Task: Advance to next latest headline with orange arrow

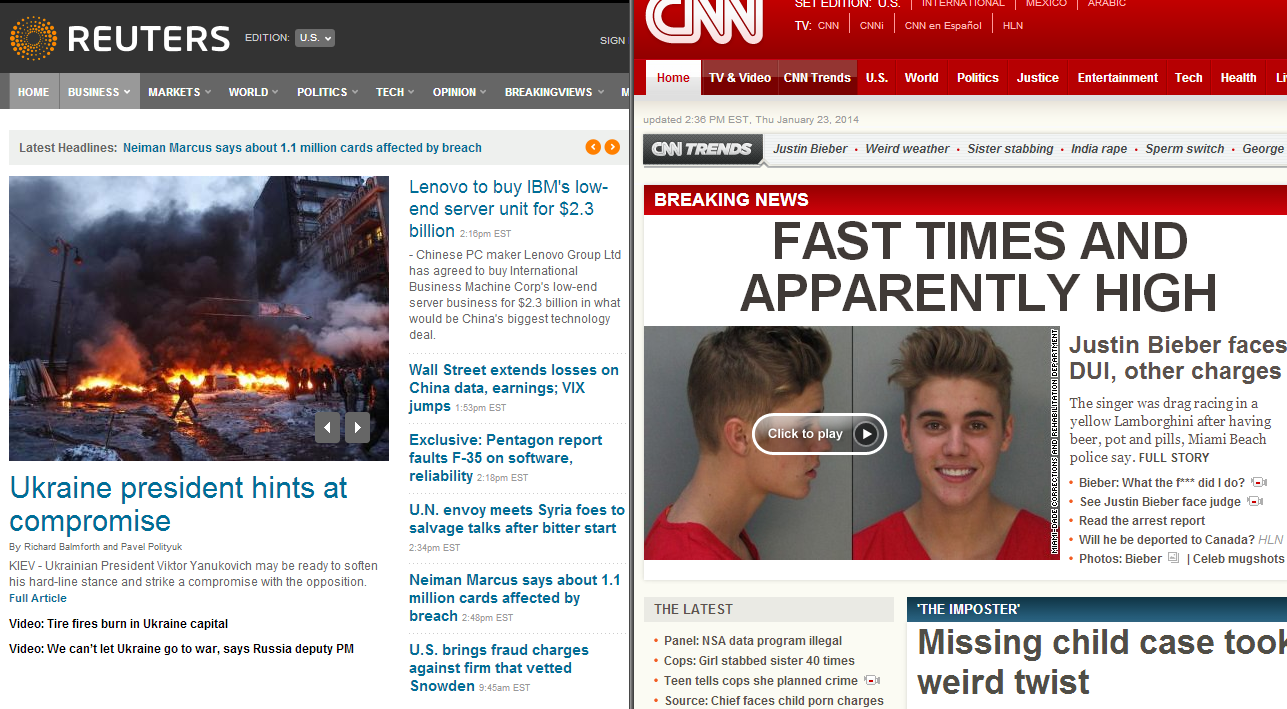Action: (612, 147)
